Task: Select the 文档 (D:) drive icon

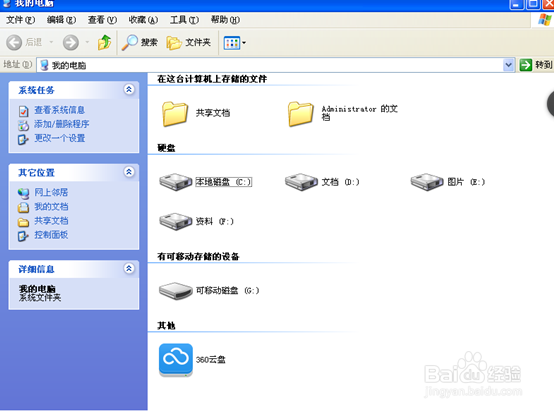Action: 301,182
